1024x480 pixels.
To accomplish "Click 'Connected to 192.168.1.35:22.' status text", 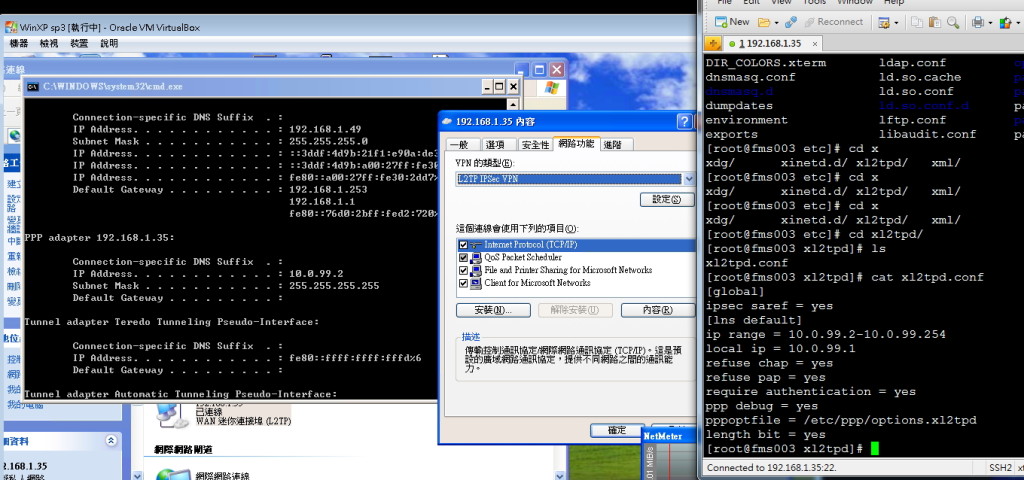I will [771, 468].
